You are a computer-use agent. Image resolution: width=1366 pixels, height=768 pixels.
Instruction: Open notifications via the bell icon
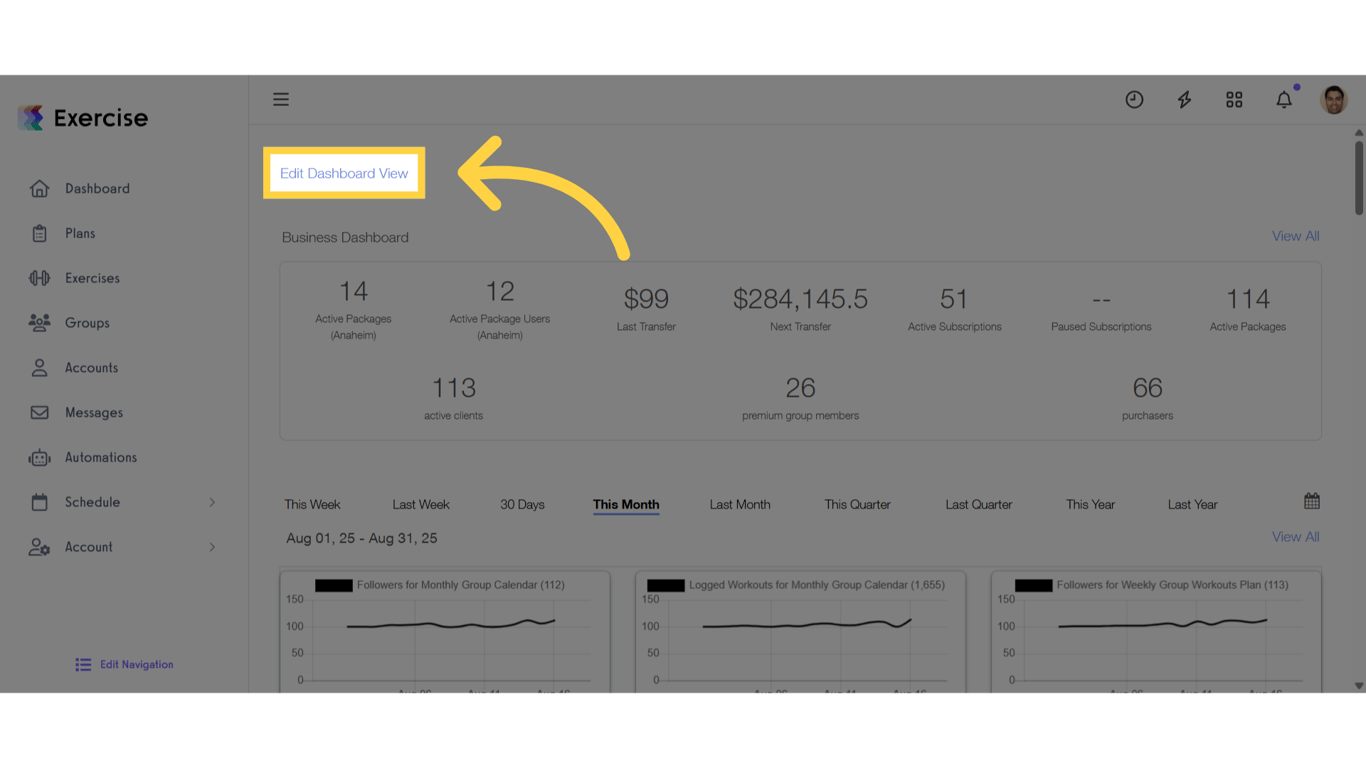[x=1284, y=99]
